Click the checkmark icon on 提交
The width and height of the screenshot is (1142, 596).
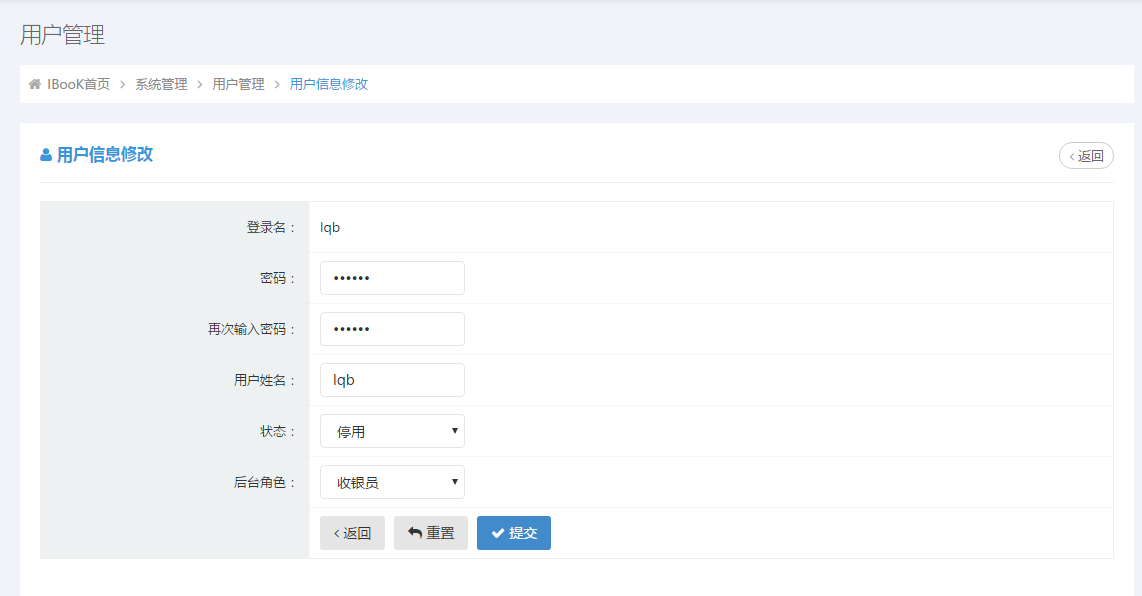(x=497, y=533)
